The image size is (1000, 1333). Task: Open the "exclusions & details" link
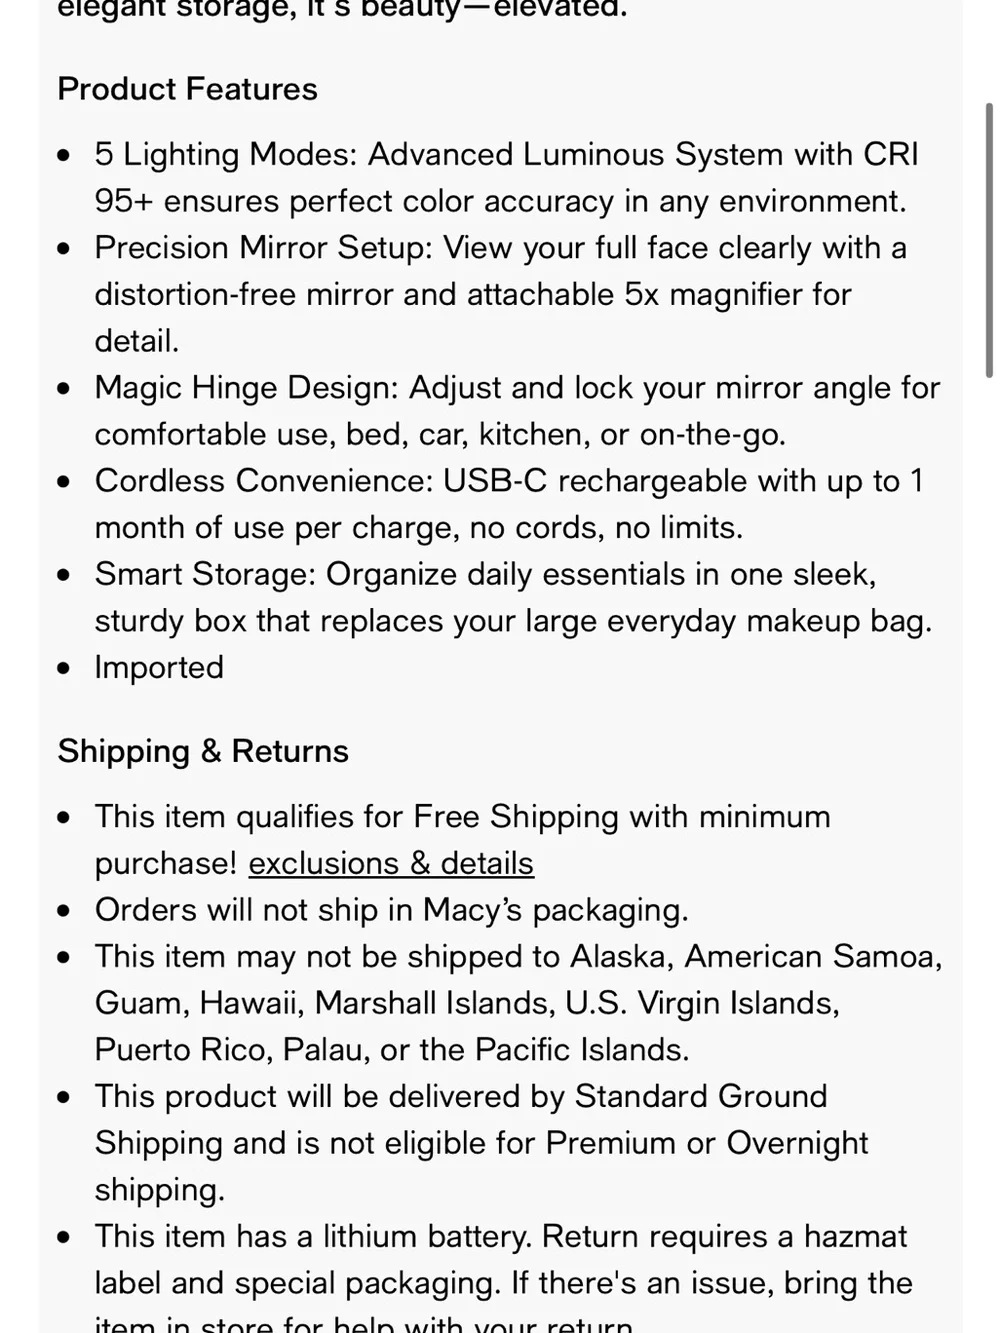pyautogui.click(x=391, y=863)
